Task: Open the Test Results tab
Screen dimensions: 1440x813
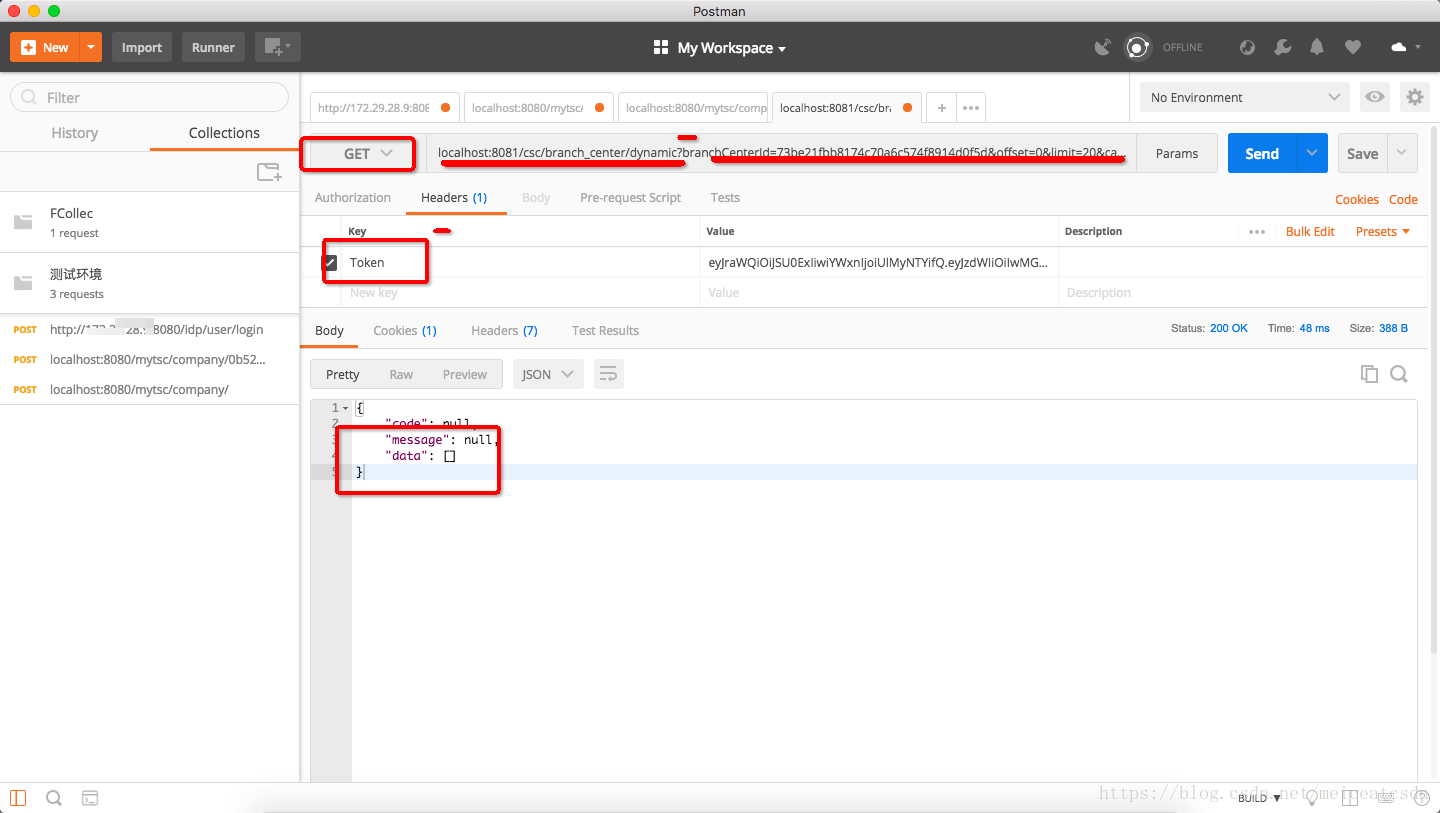Action: [x=605, y=330]
